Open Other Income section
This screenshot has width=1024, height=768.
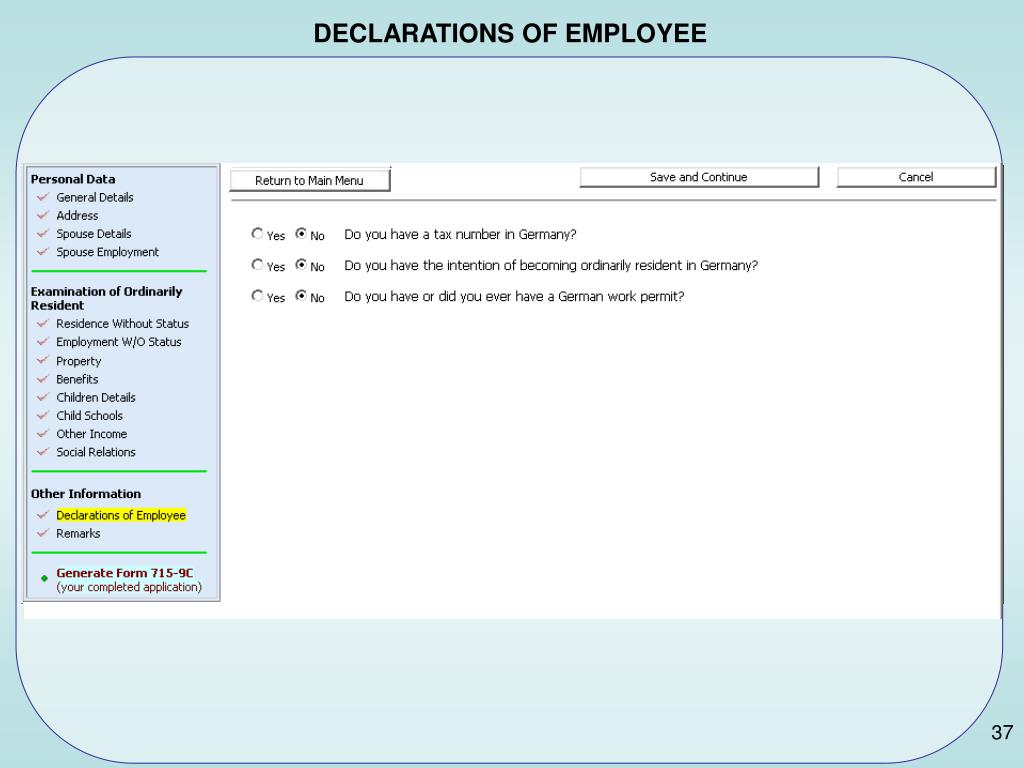point(91,434)
